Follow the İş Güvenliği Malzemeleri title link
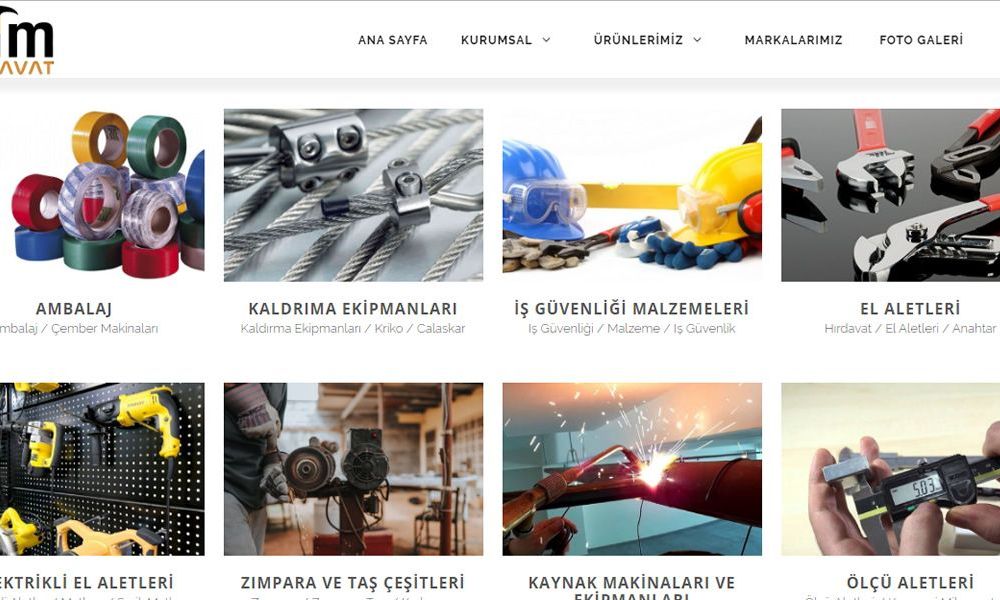 tap(632, 309)
